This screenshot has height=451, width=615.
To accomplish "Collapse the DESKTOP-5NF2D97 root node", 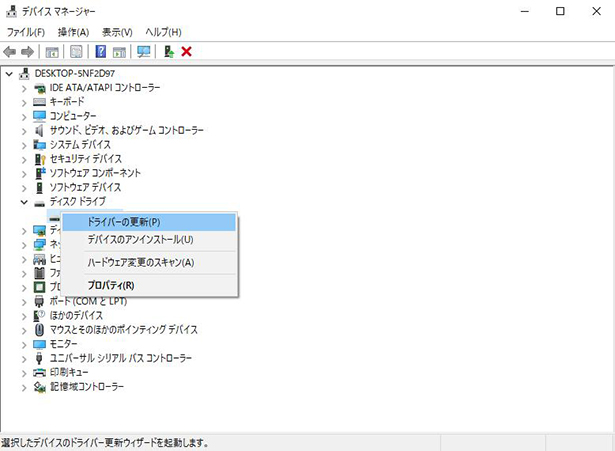I will tap(9, 74).
